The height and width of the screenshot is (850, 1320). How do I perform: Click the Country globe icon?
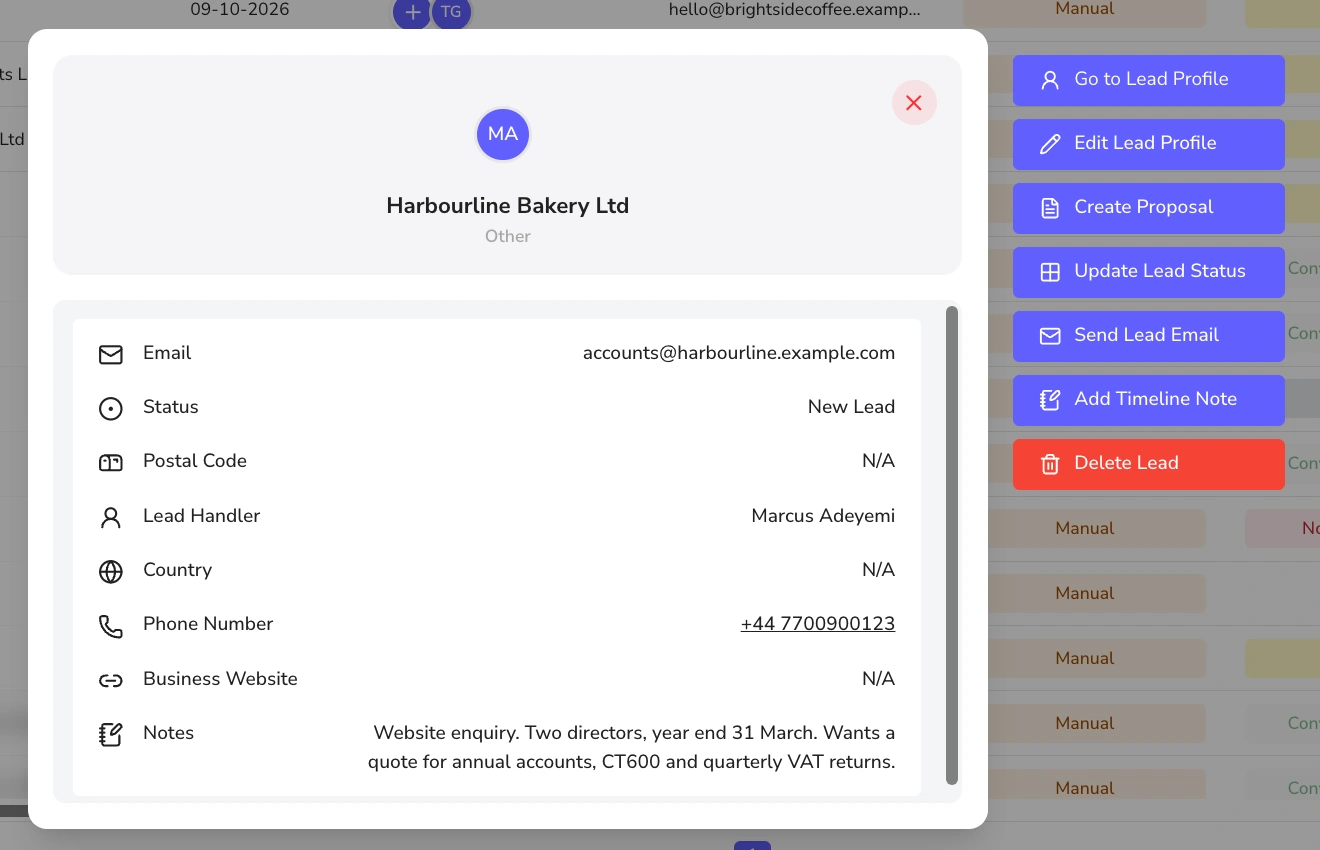[111, 571]
